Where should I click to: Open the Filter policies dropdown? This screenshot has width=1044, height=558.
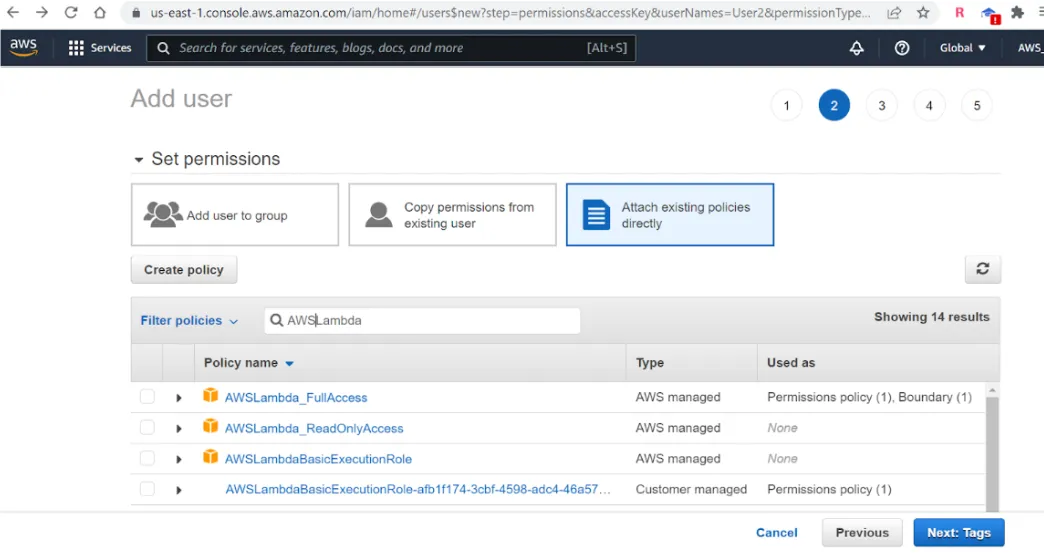(x=189, y=320)
